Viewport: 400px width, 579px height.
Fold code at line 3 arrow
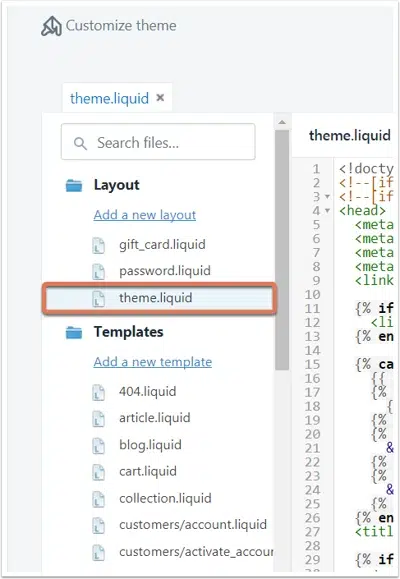coord(327,197)
